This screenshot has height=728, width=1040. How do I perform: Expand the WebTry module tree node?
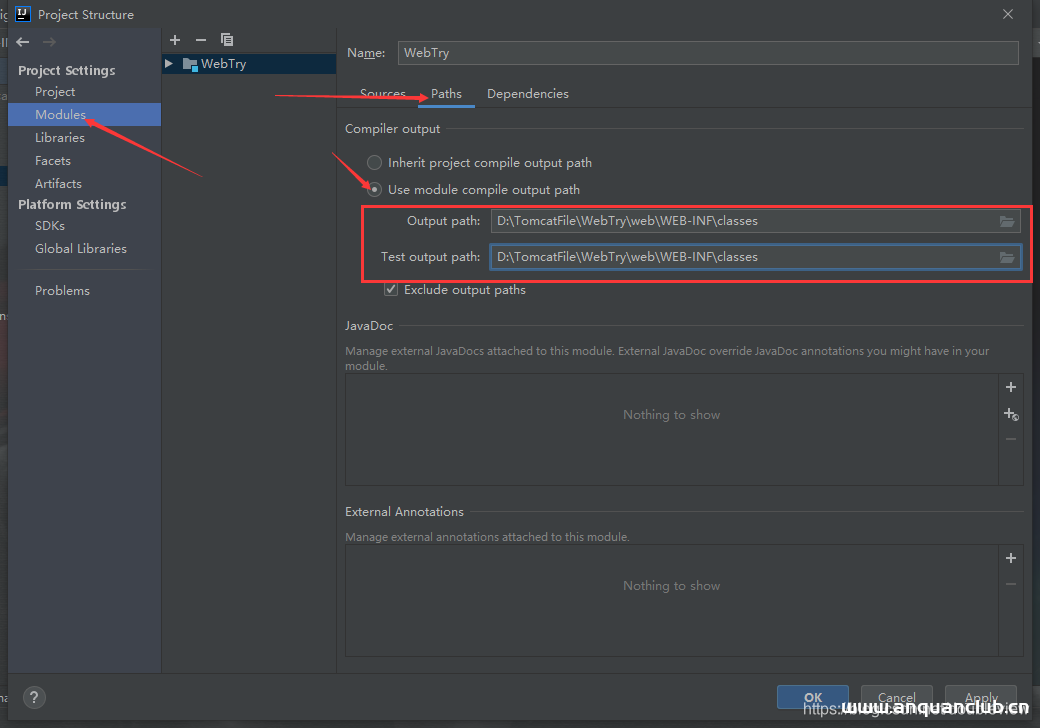[x=169, y=64]
